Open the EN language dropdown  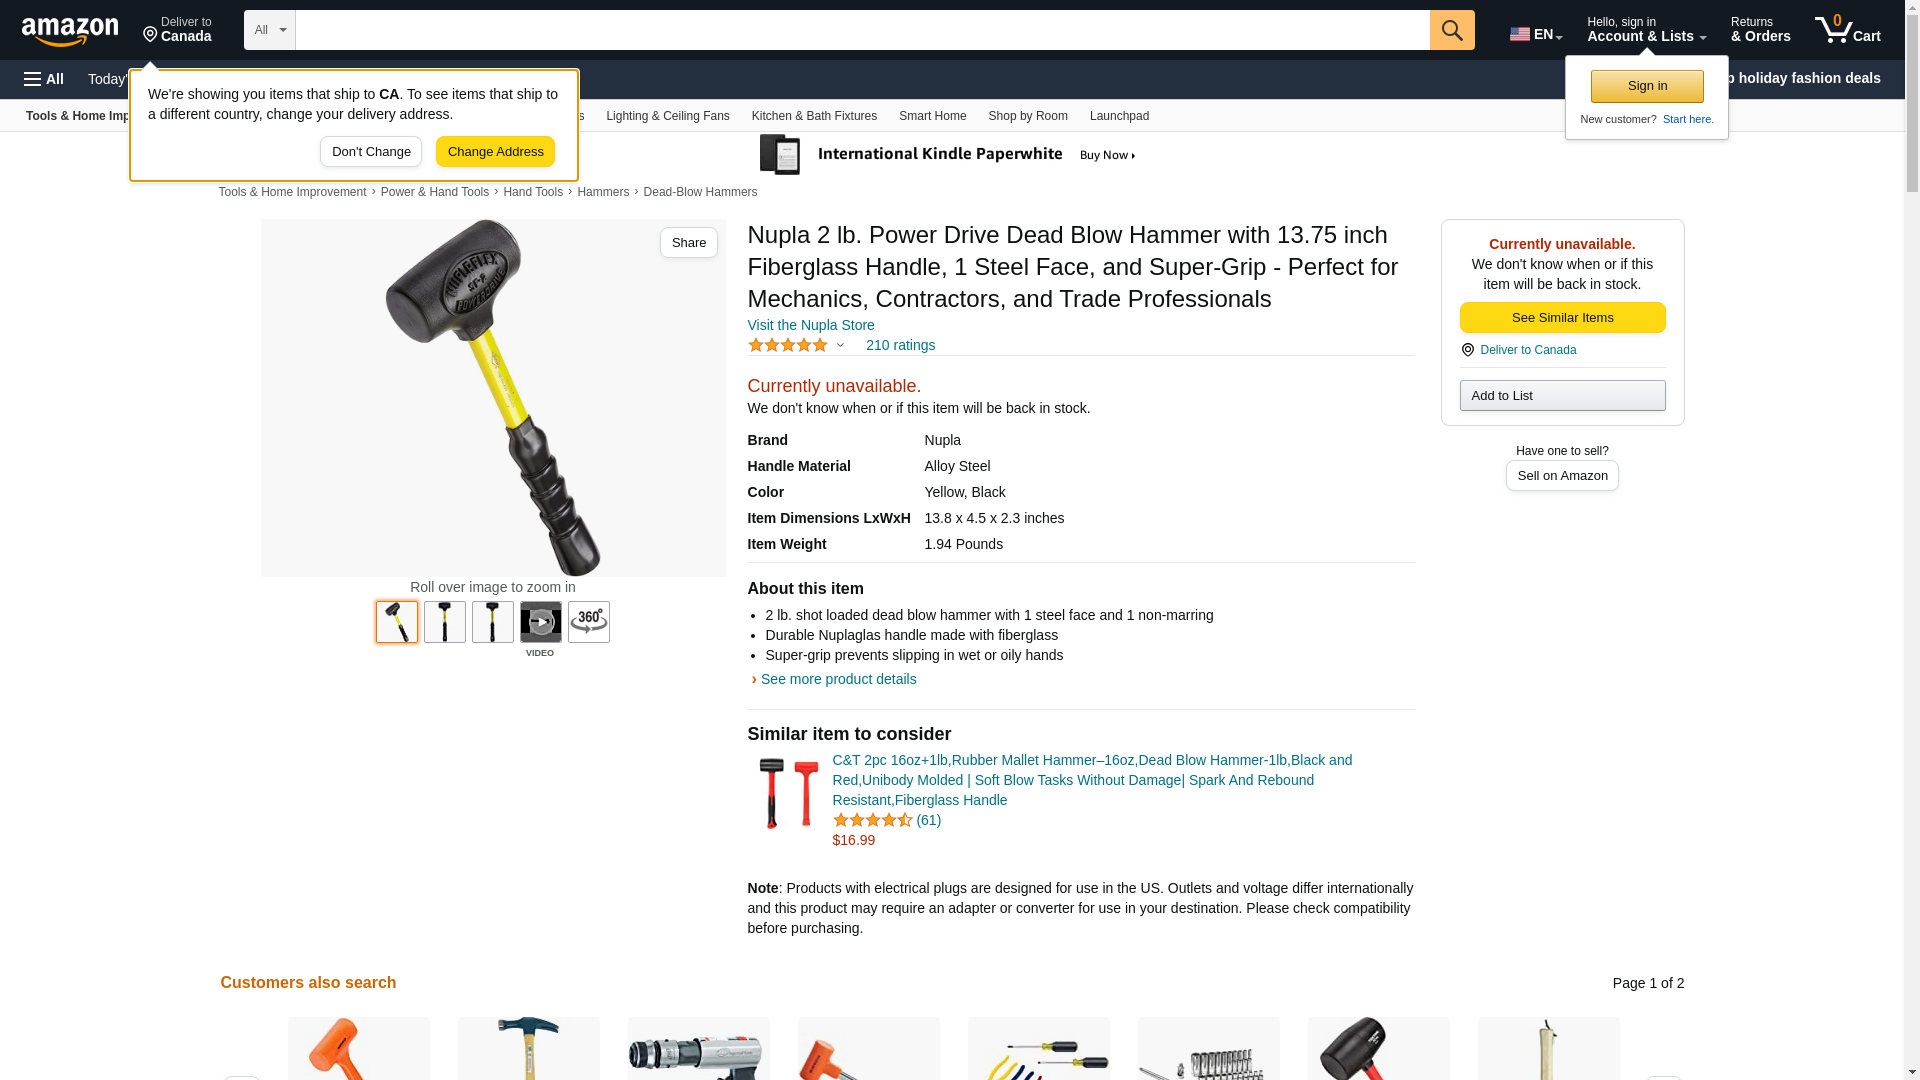coord(1536,34)
